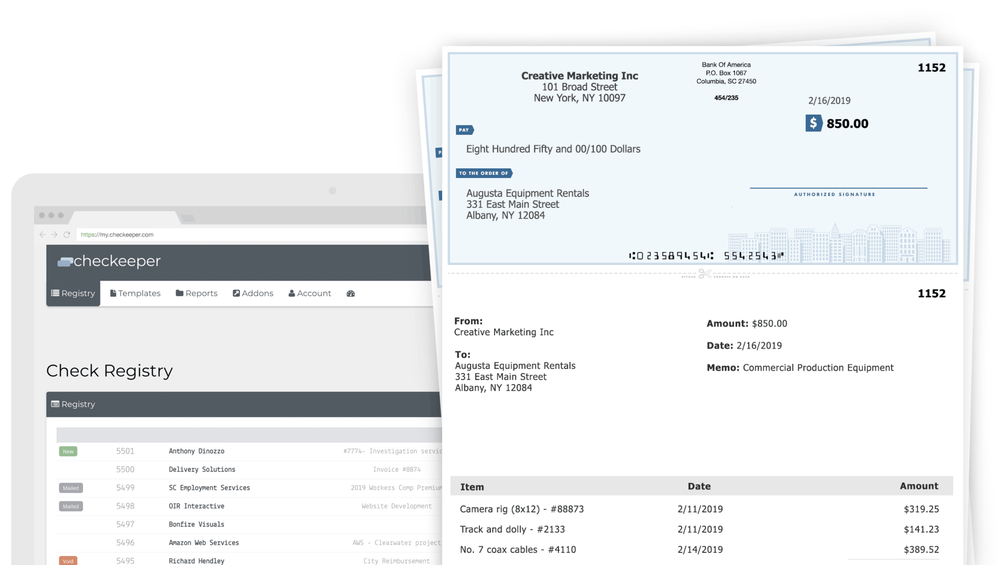Click the Camera rig (8x12) - #88873 item
Image resolution: width=1000 pixels, height=565 pixels.
tap(522, 510)
